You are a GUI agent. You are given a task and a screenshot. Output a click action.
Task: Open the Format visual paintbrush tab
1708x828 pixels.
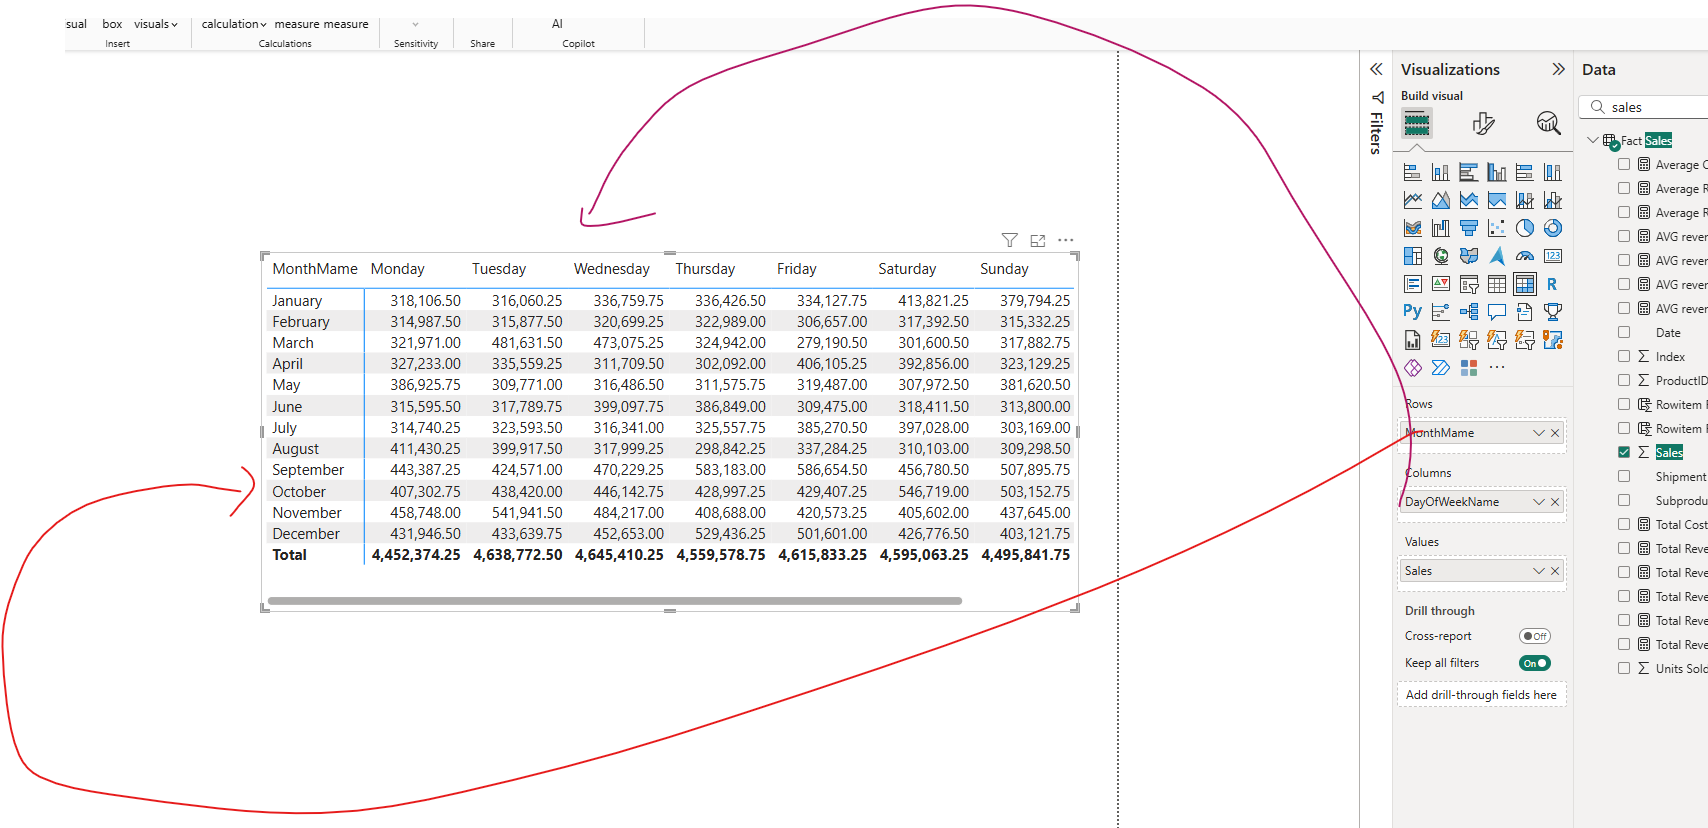[x=1483, y=123]
